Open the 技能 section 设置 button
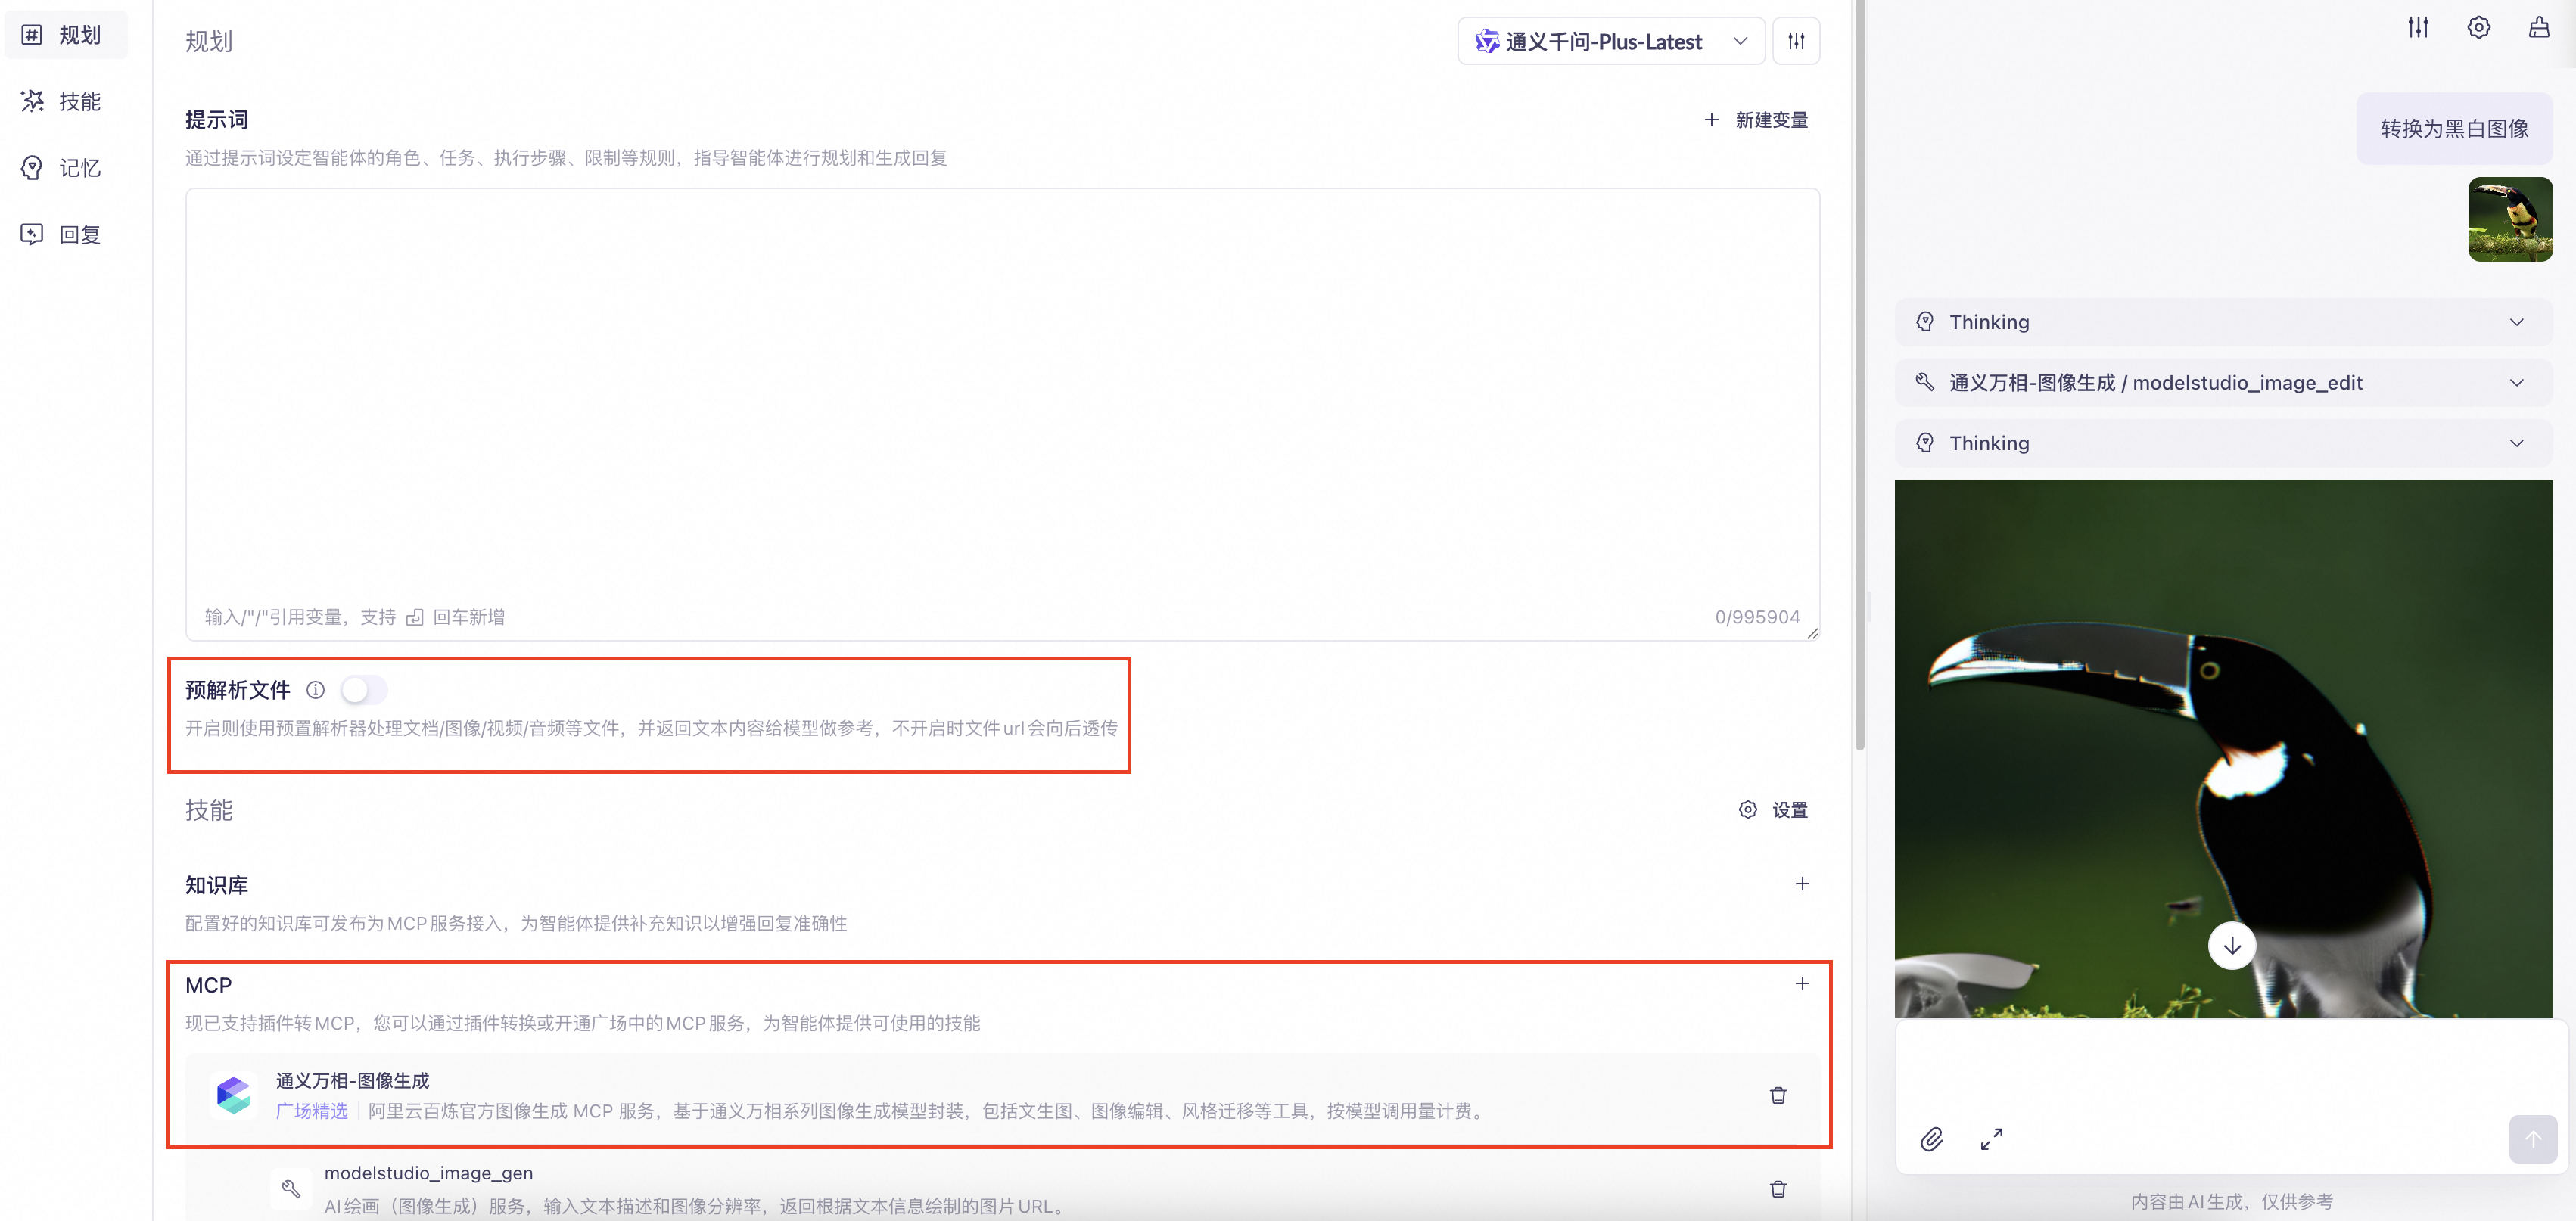Screen dimensions: 2576x1221 1773,810
